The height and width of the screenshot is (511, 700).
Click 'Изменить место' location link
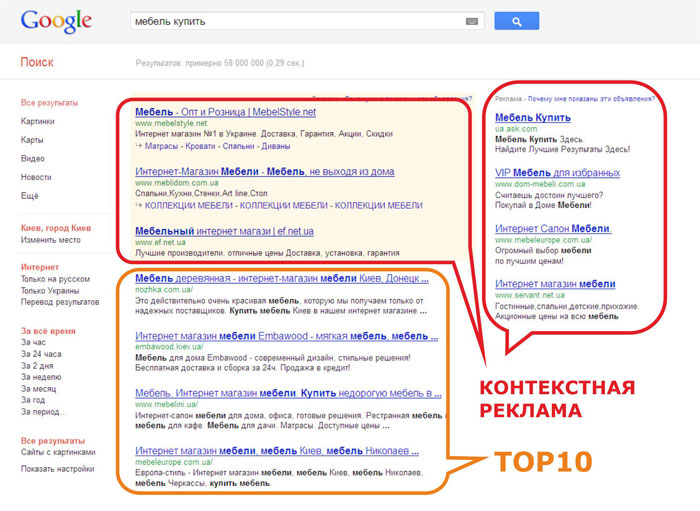50,240
